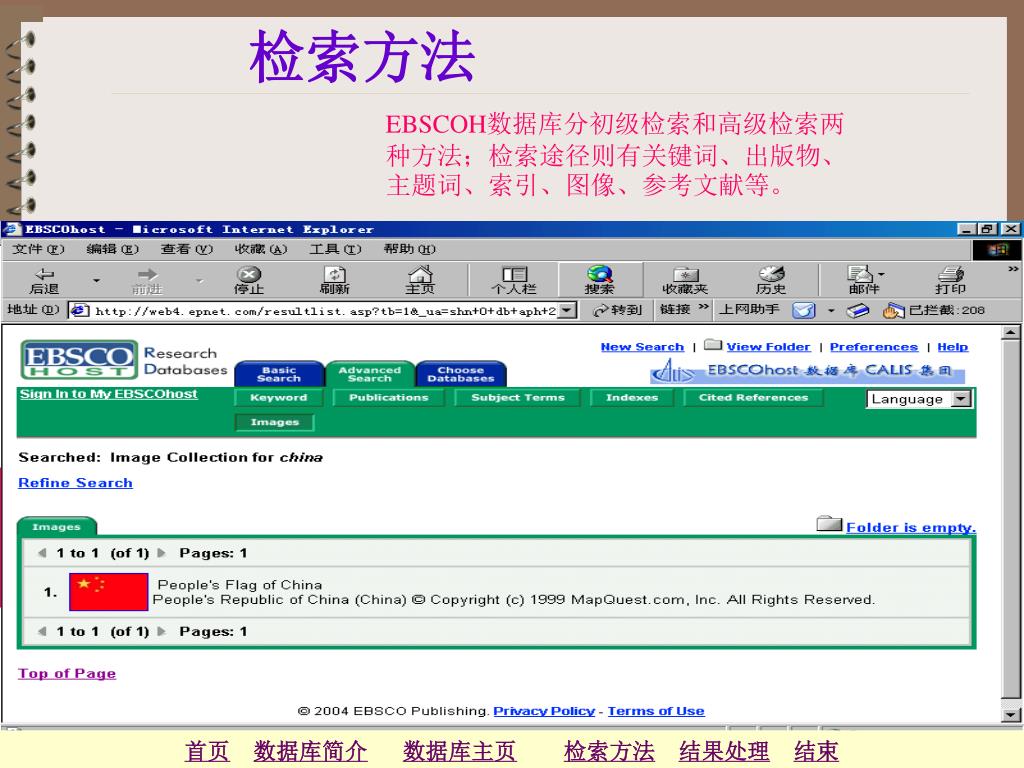Click upper previous-page arrow in results

click(42, 553)
